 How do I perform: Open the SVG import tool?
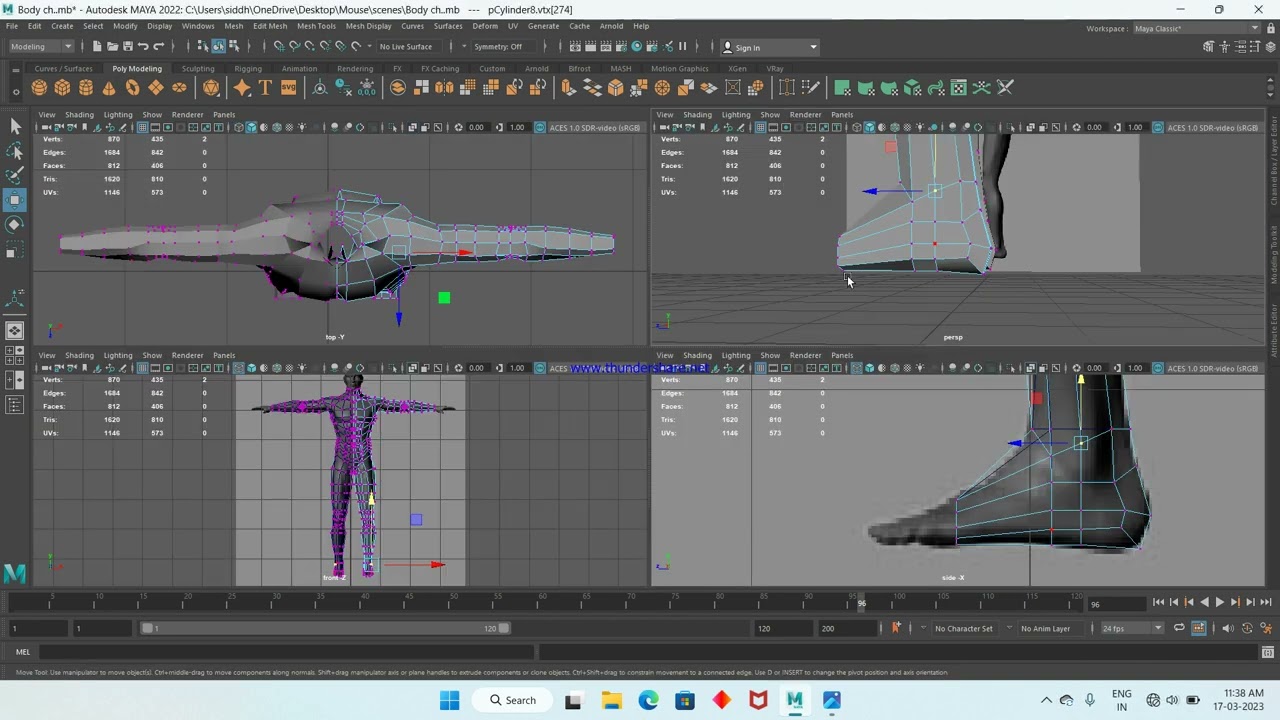288,88
